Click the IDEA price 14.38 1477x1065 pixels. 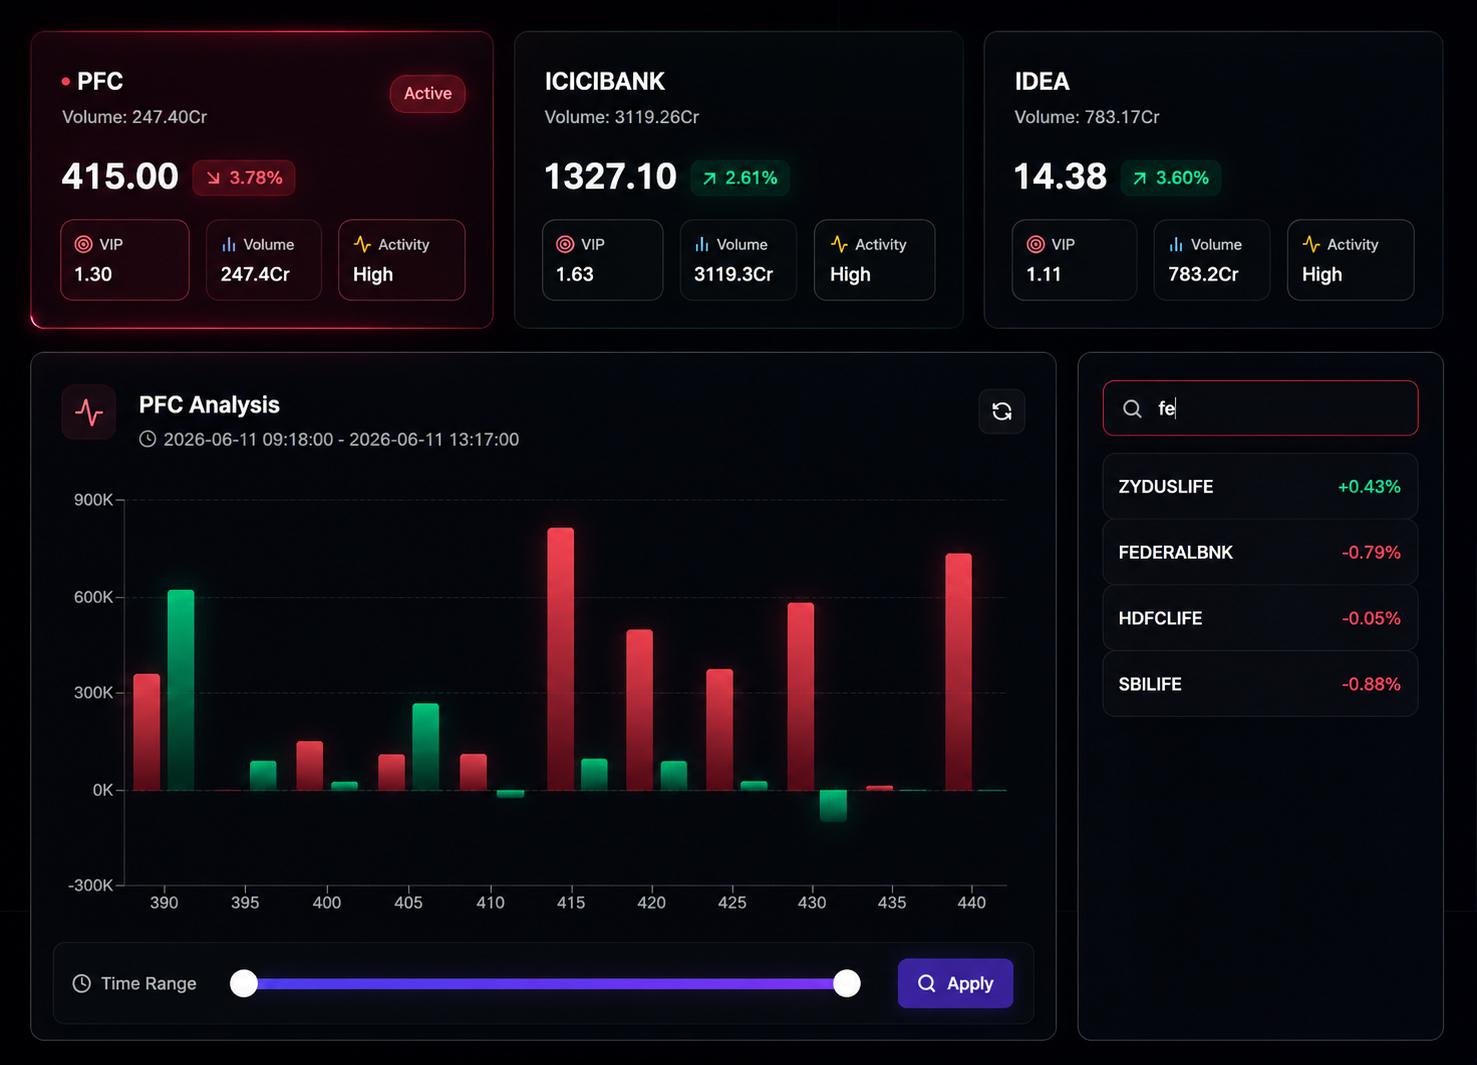pos(1060,177)
